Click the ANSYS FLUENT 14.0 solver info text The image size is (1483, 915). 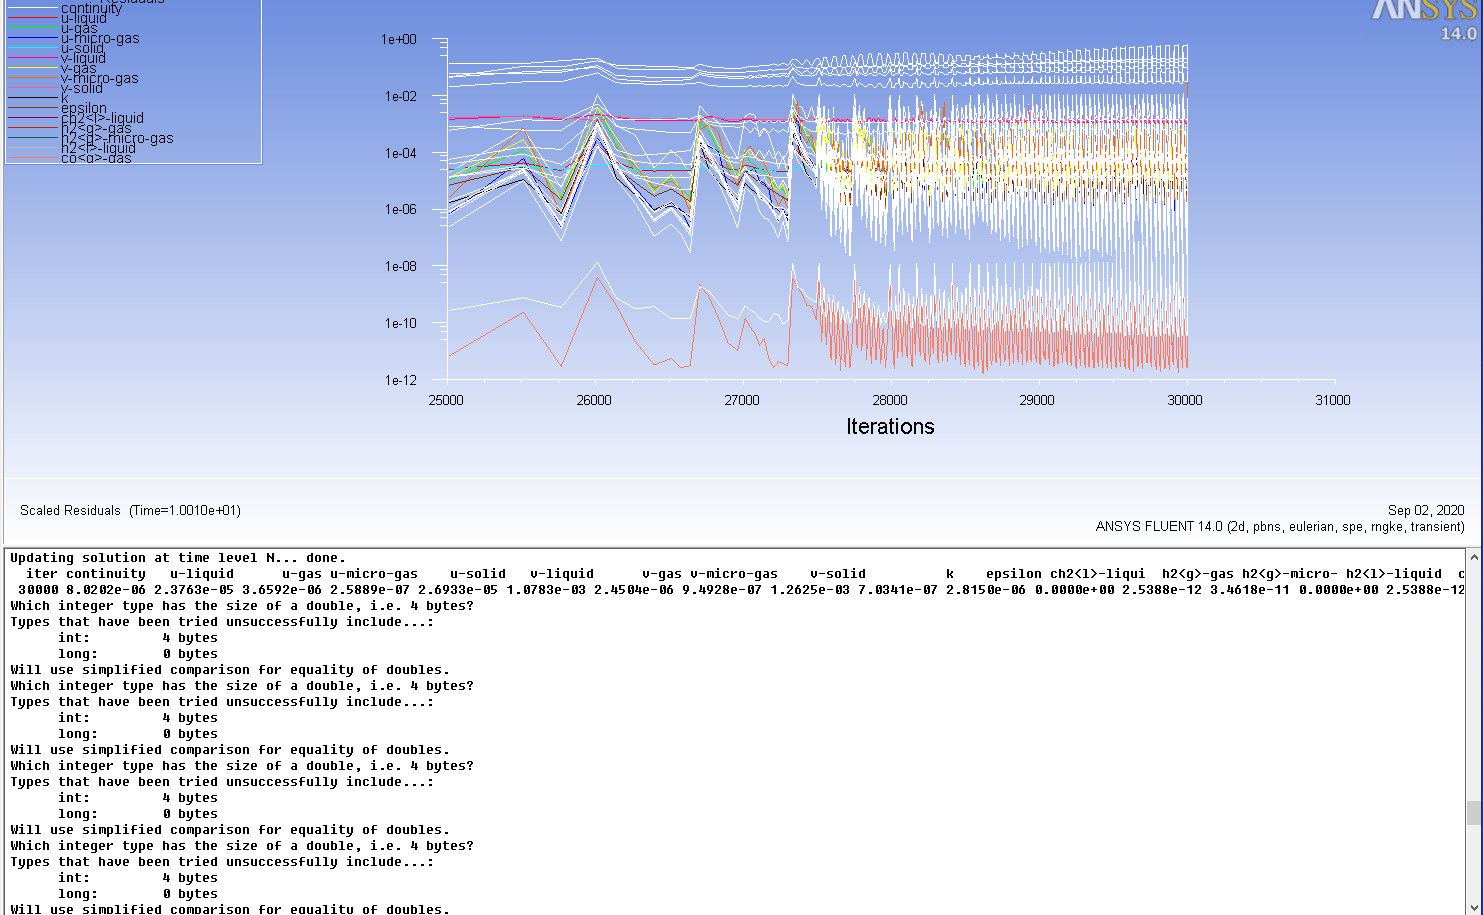click(1279, 526)
